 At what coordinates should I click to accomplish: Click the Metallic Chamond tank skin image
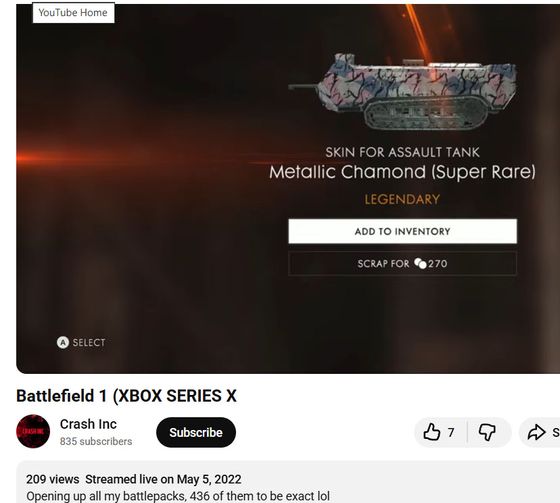403,91
